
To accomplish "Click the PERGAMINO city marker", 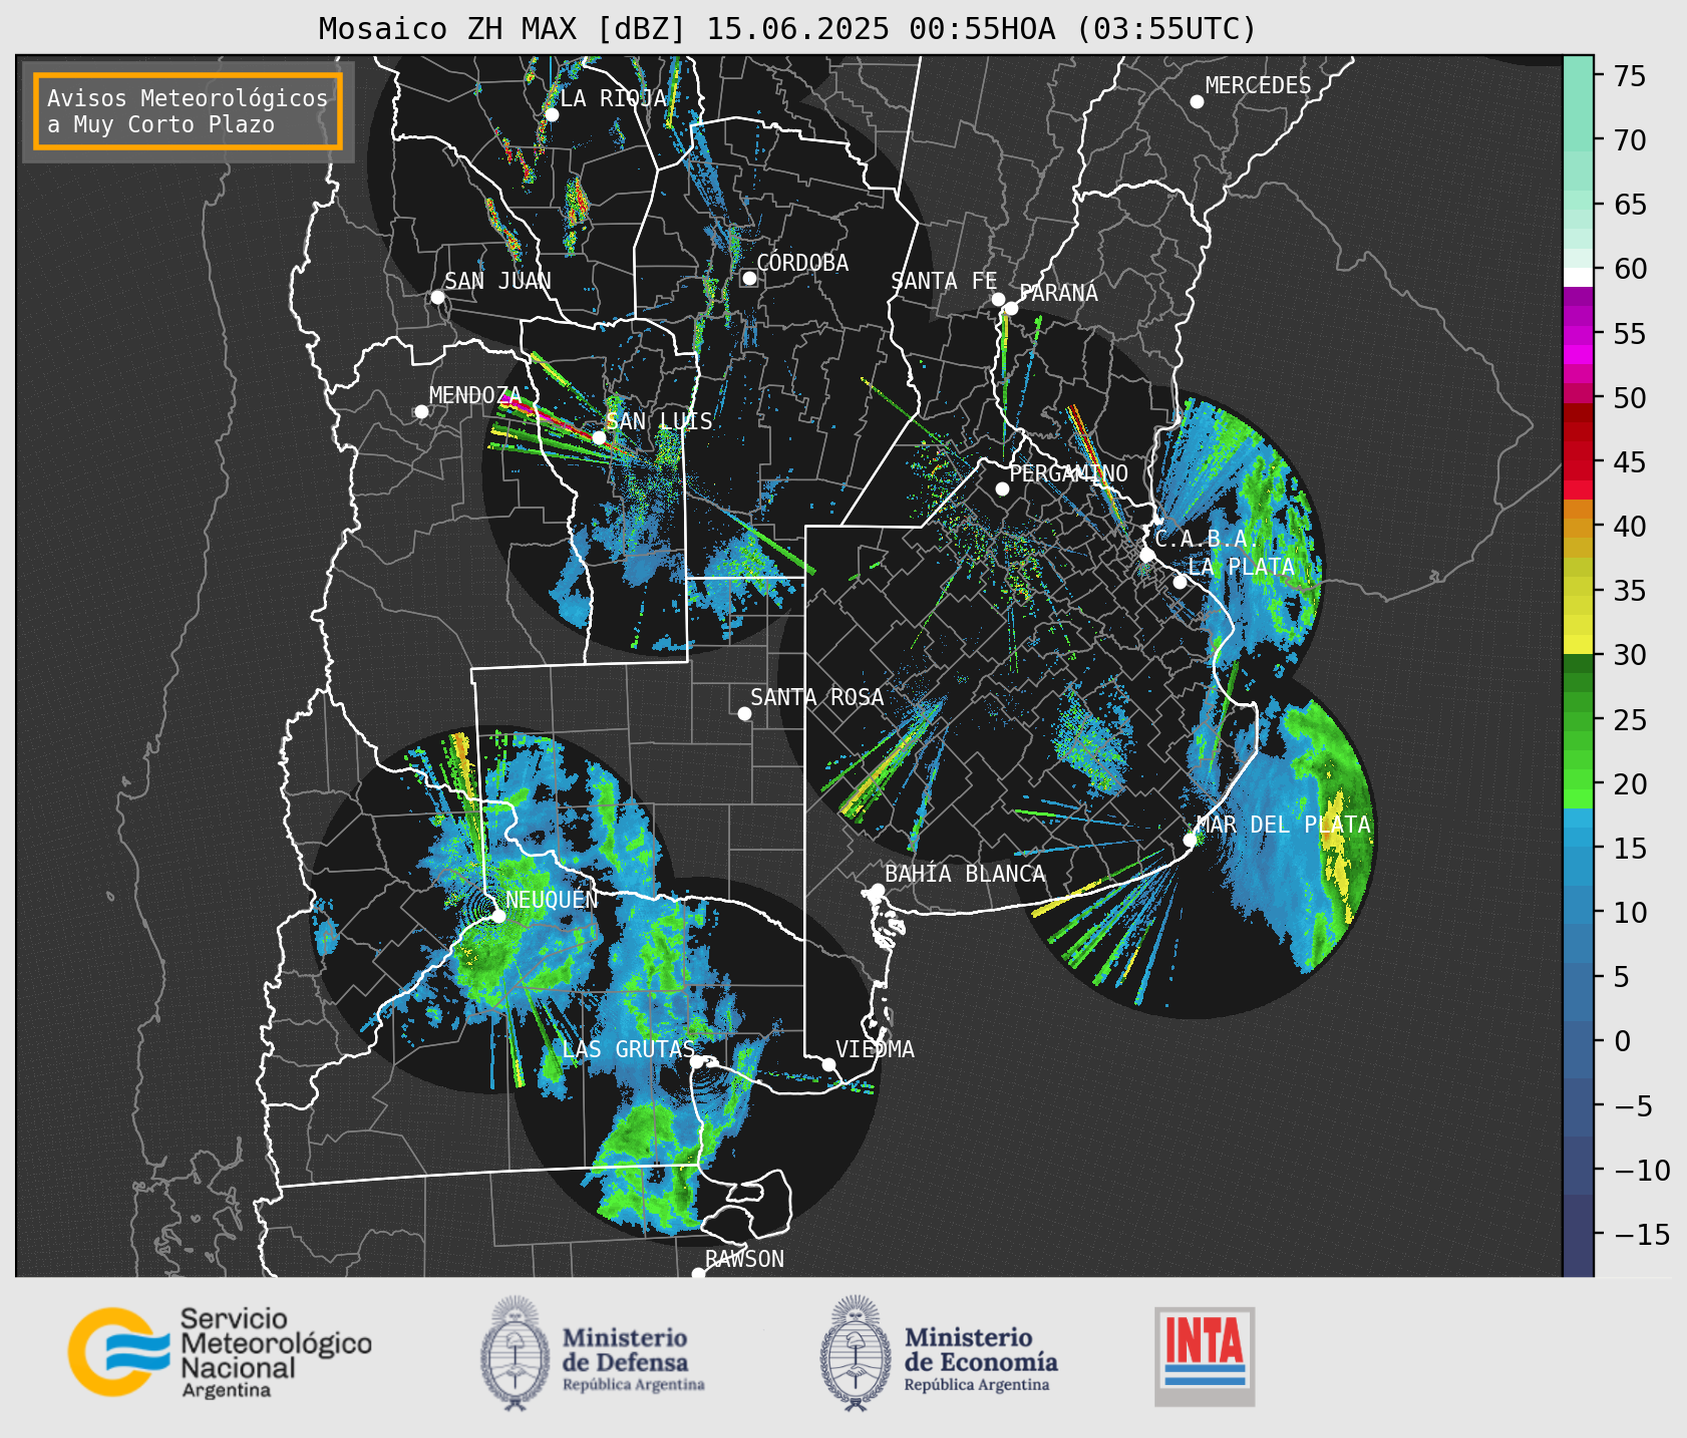I will [1002, 489].
